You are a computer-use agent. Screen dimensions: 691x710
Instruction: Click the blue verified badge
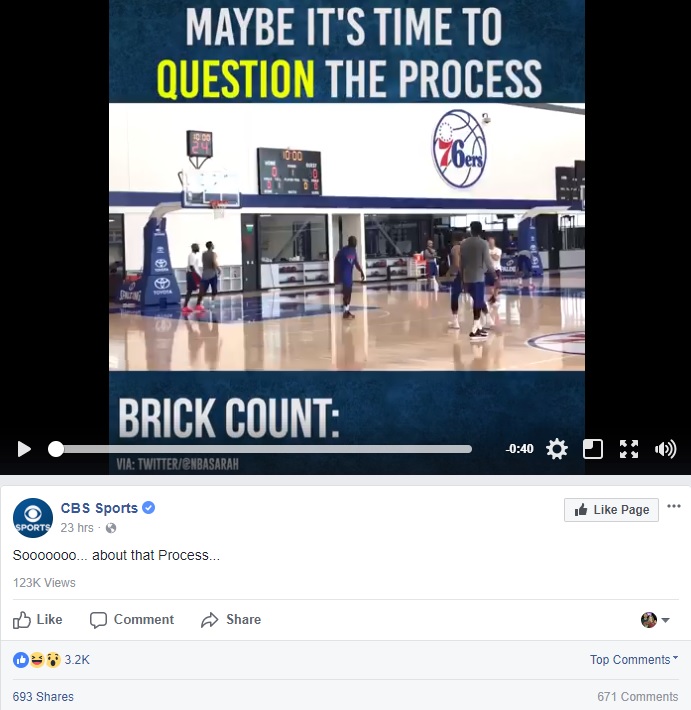(149, 508)
